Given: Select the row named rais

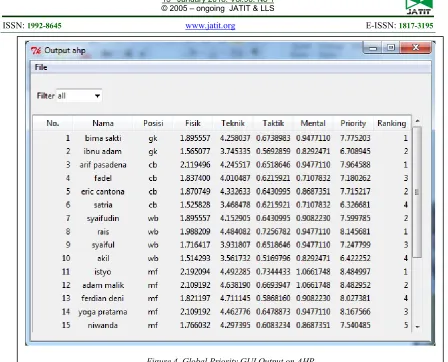Looking at the screenshot, I should [222, 231].
